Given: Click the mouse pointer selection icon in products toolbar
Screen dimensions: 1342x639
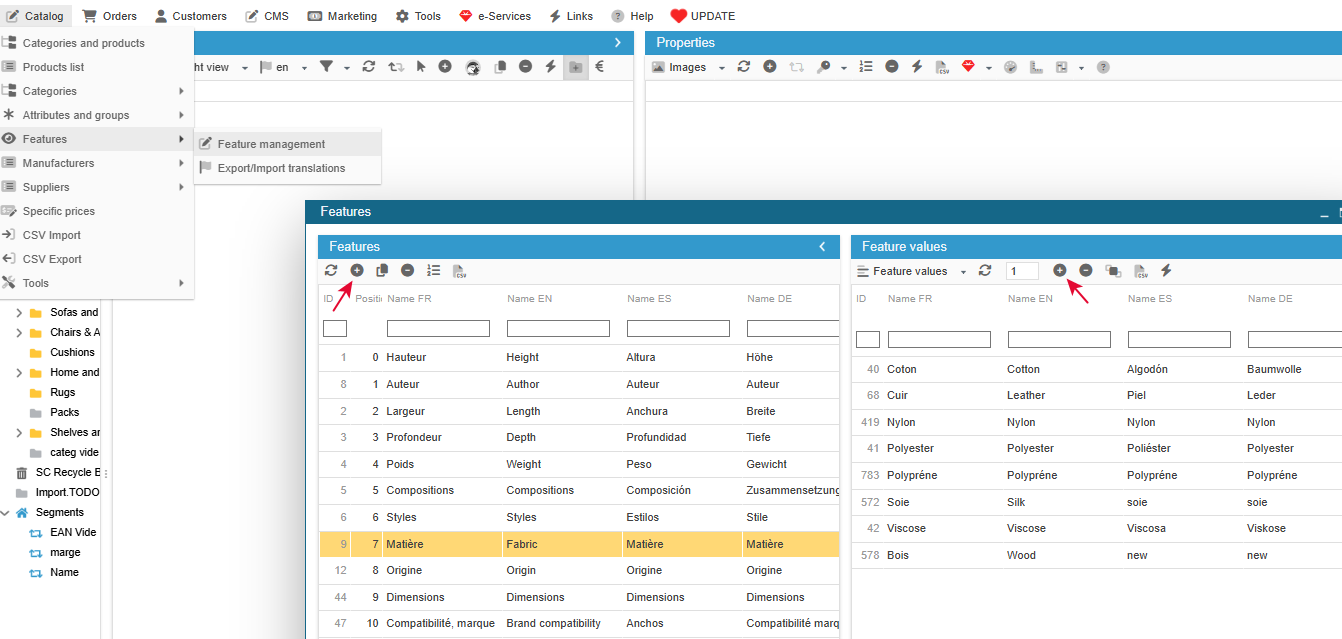Looking at the screenshot, I should tap(420, 66).
